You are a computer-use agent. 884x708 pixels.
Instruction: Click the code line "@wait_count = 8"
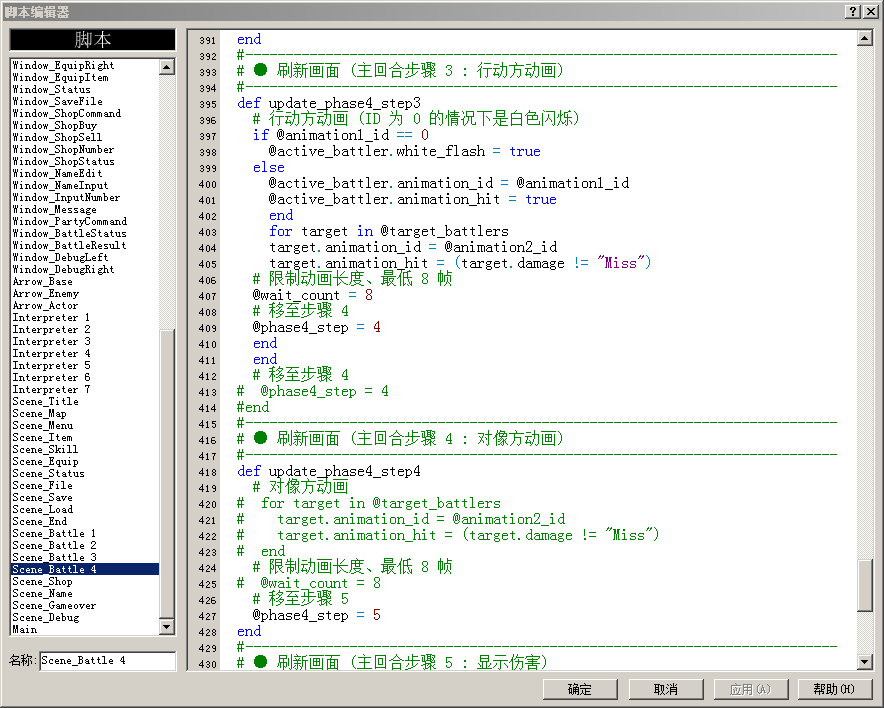(313, 295)
